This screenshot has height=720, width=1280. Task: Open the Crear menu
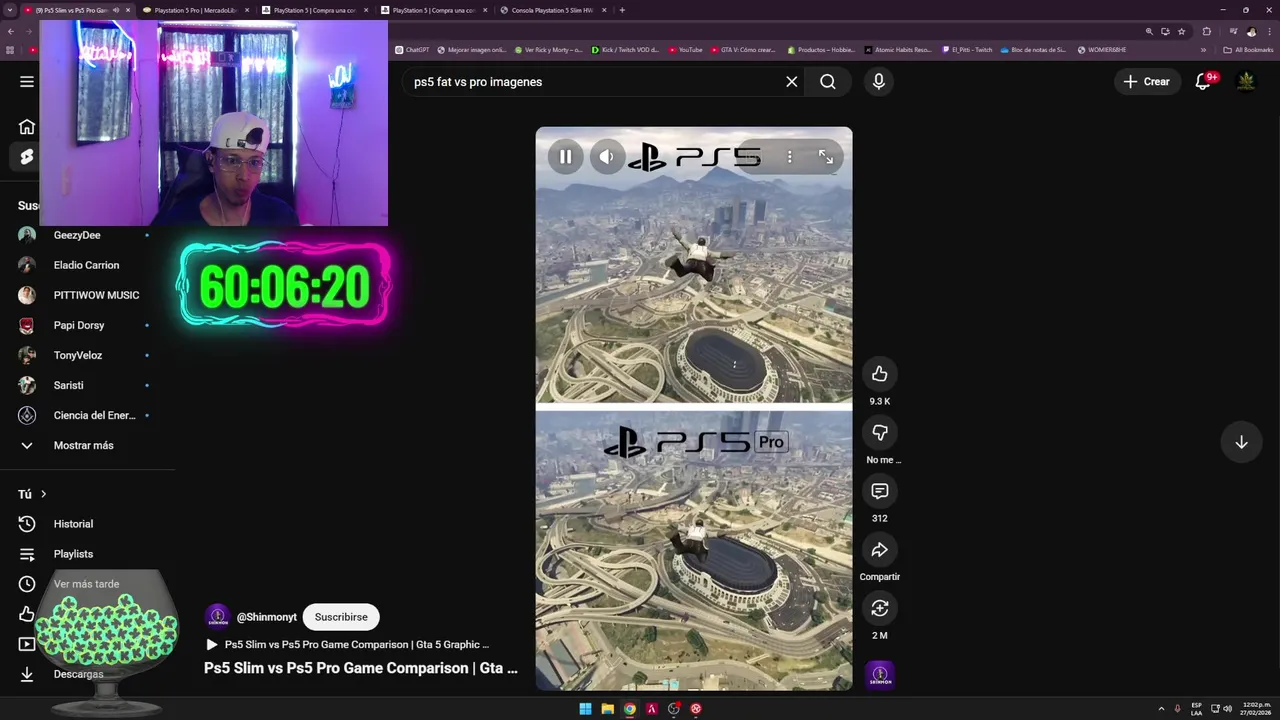click(1146, 82)
